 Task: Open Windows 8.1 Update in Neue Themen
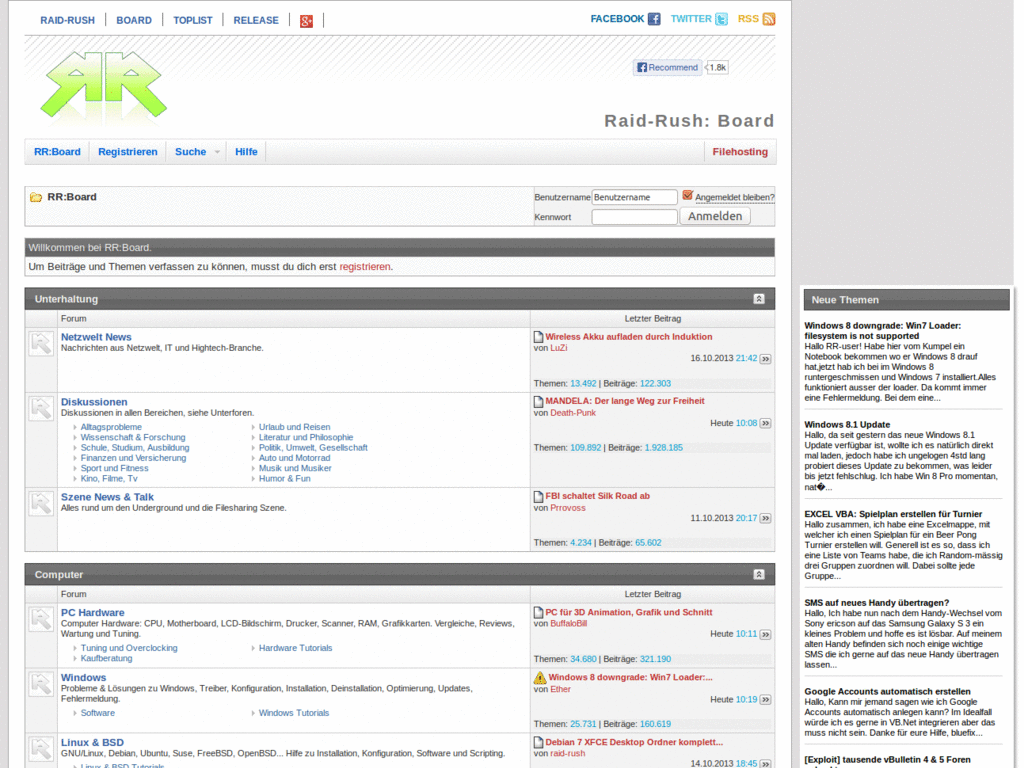click(x=847, y=424)
